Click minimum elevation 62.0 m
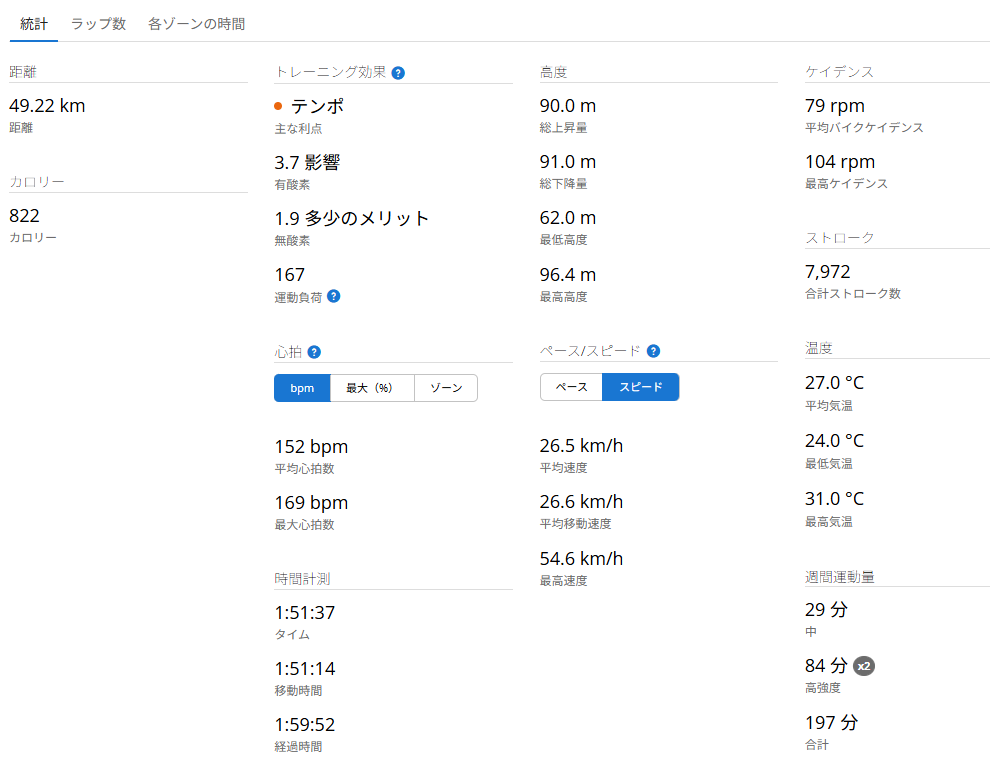The image size is (990, 779). click(x=568, y=218)
